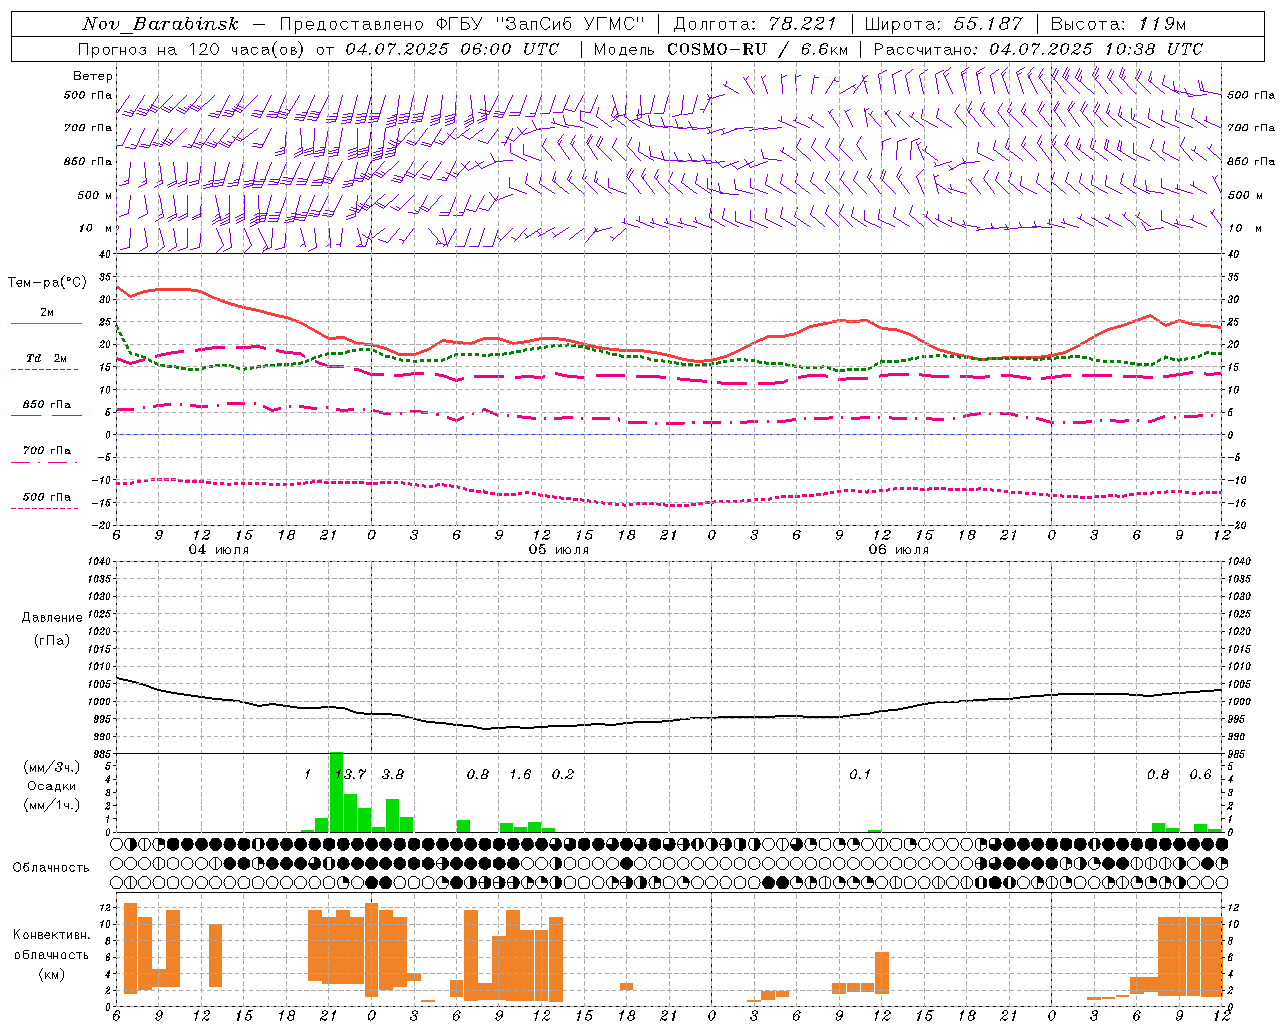Select the "Облачность" cloud cover label
This screenshot has width=1280, height=1024.
tap(51, 868)
